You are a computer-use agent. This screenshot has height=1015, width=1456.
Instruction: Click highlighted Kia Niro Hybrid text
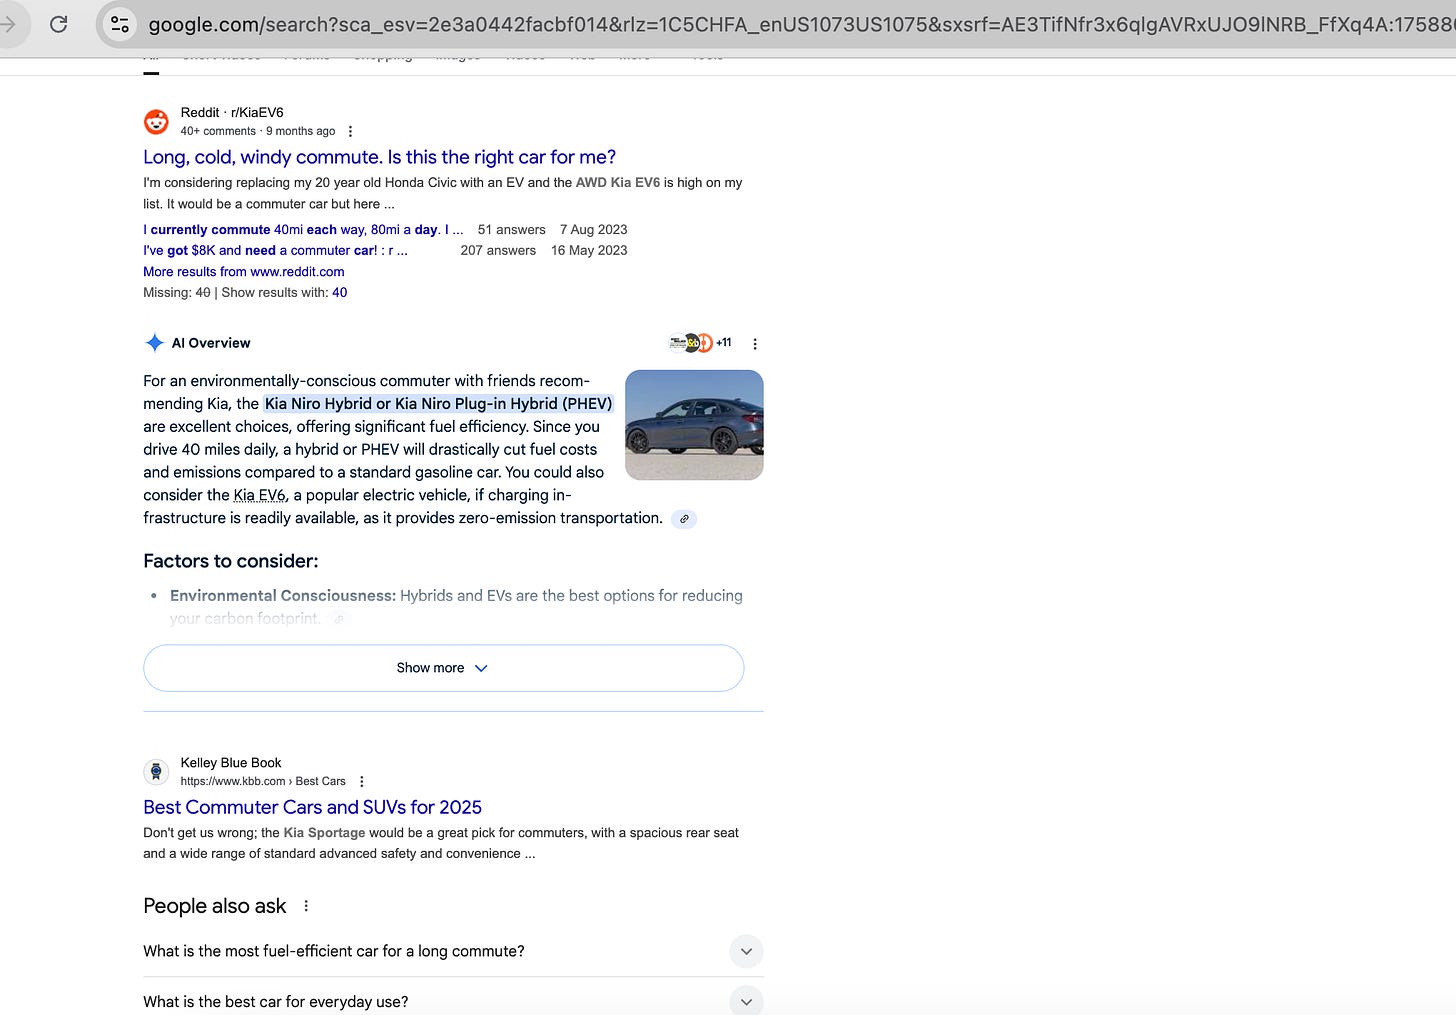(438, 404)
